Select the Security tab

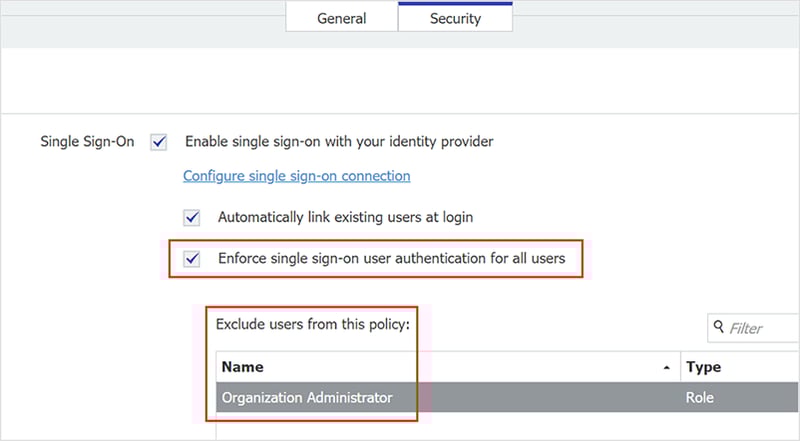455,18
